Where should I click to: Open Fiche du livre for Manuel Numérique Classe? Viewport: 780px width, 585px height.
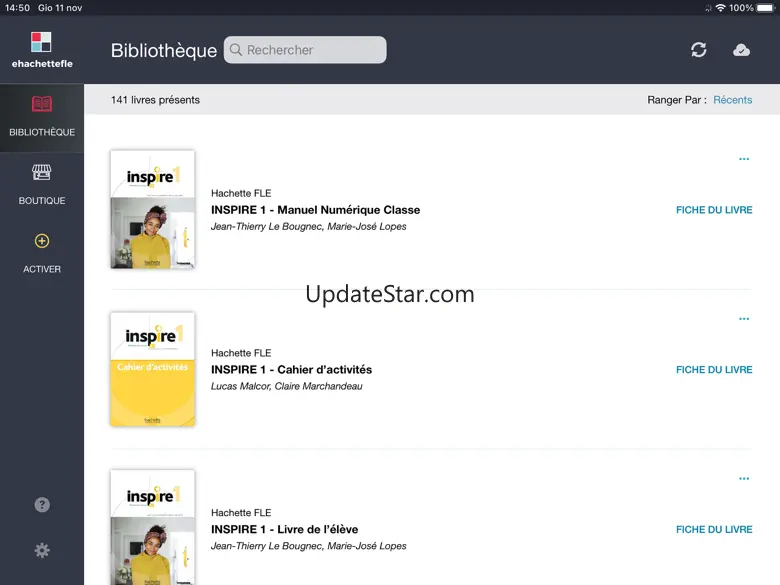(x=714, y=210)
